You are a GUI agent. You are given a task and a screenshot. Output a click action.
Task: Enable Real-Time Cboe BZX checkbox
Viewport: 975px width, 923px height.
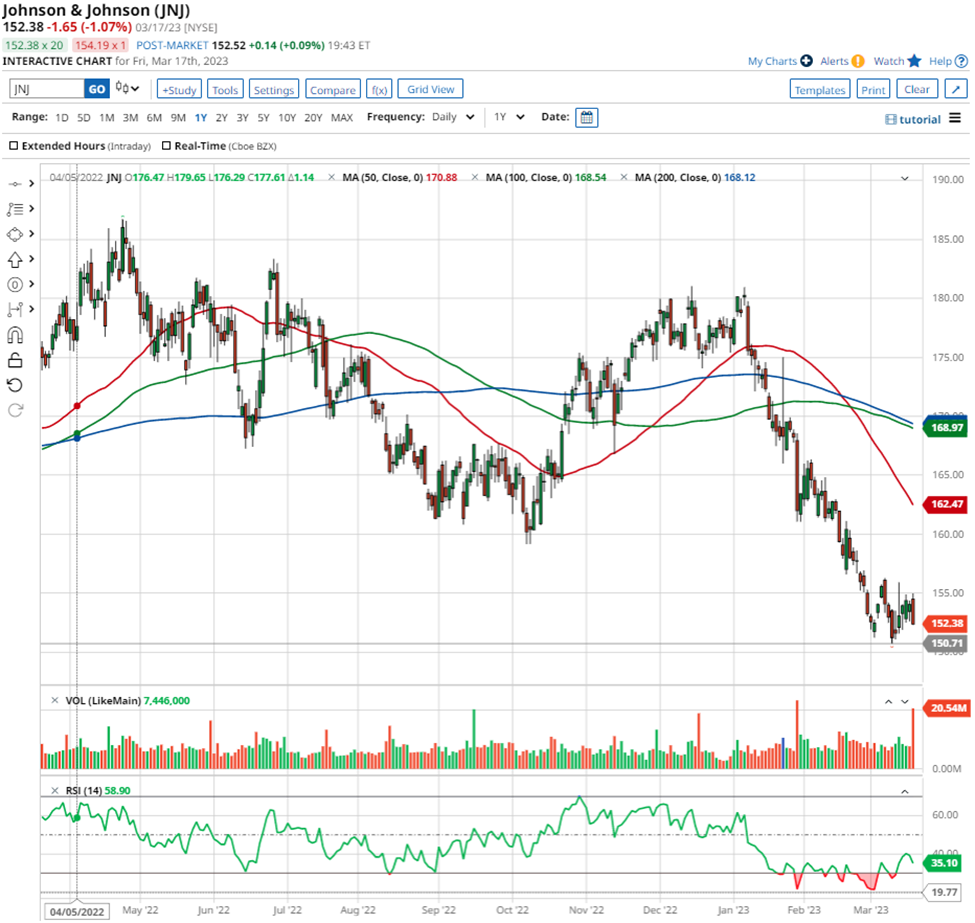(166, 146)
